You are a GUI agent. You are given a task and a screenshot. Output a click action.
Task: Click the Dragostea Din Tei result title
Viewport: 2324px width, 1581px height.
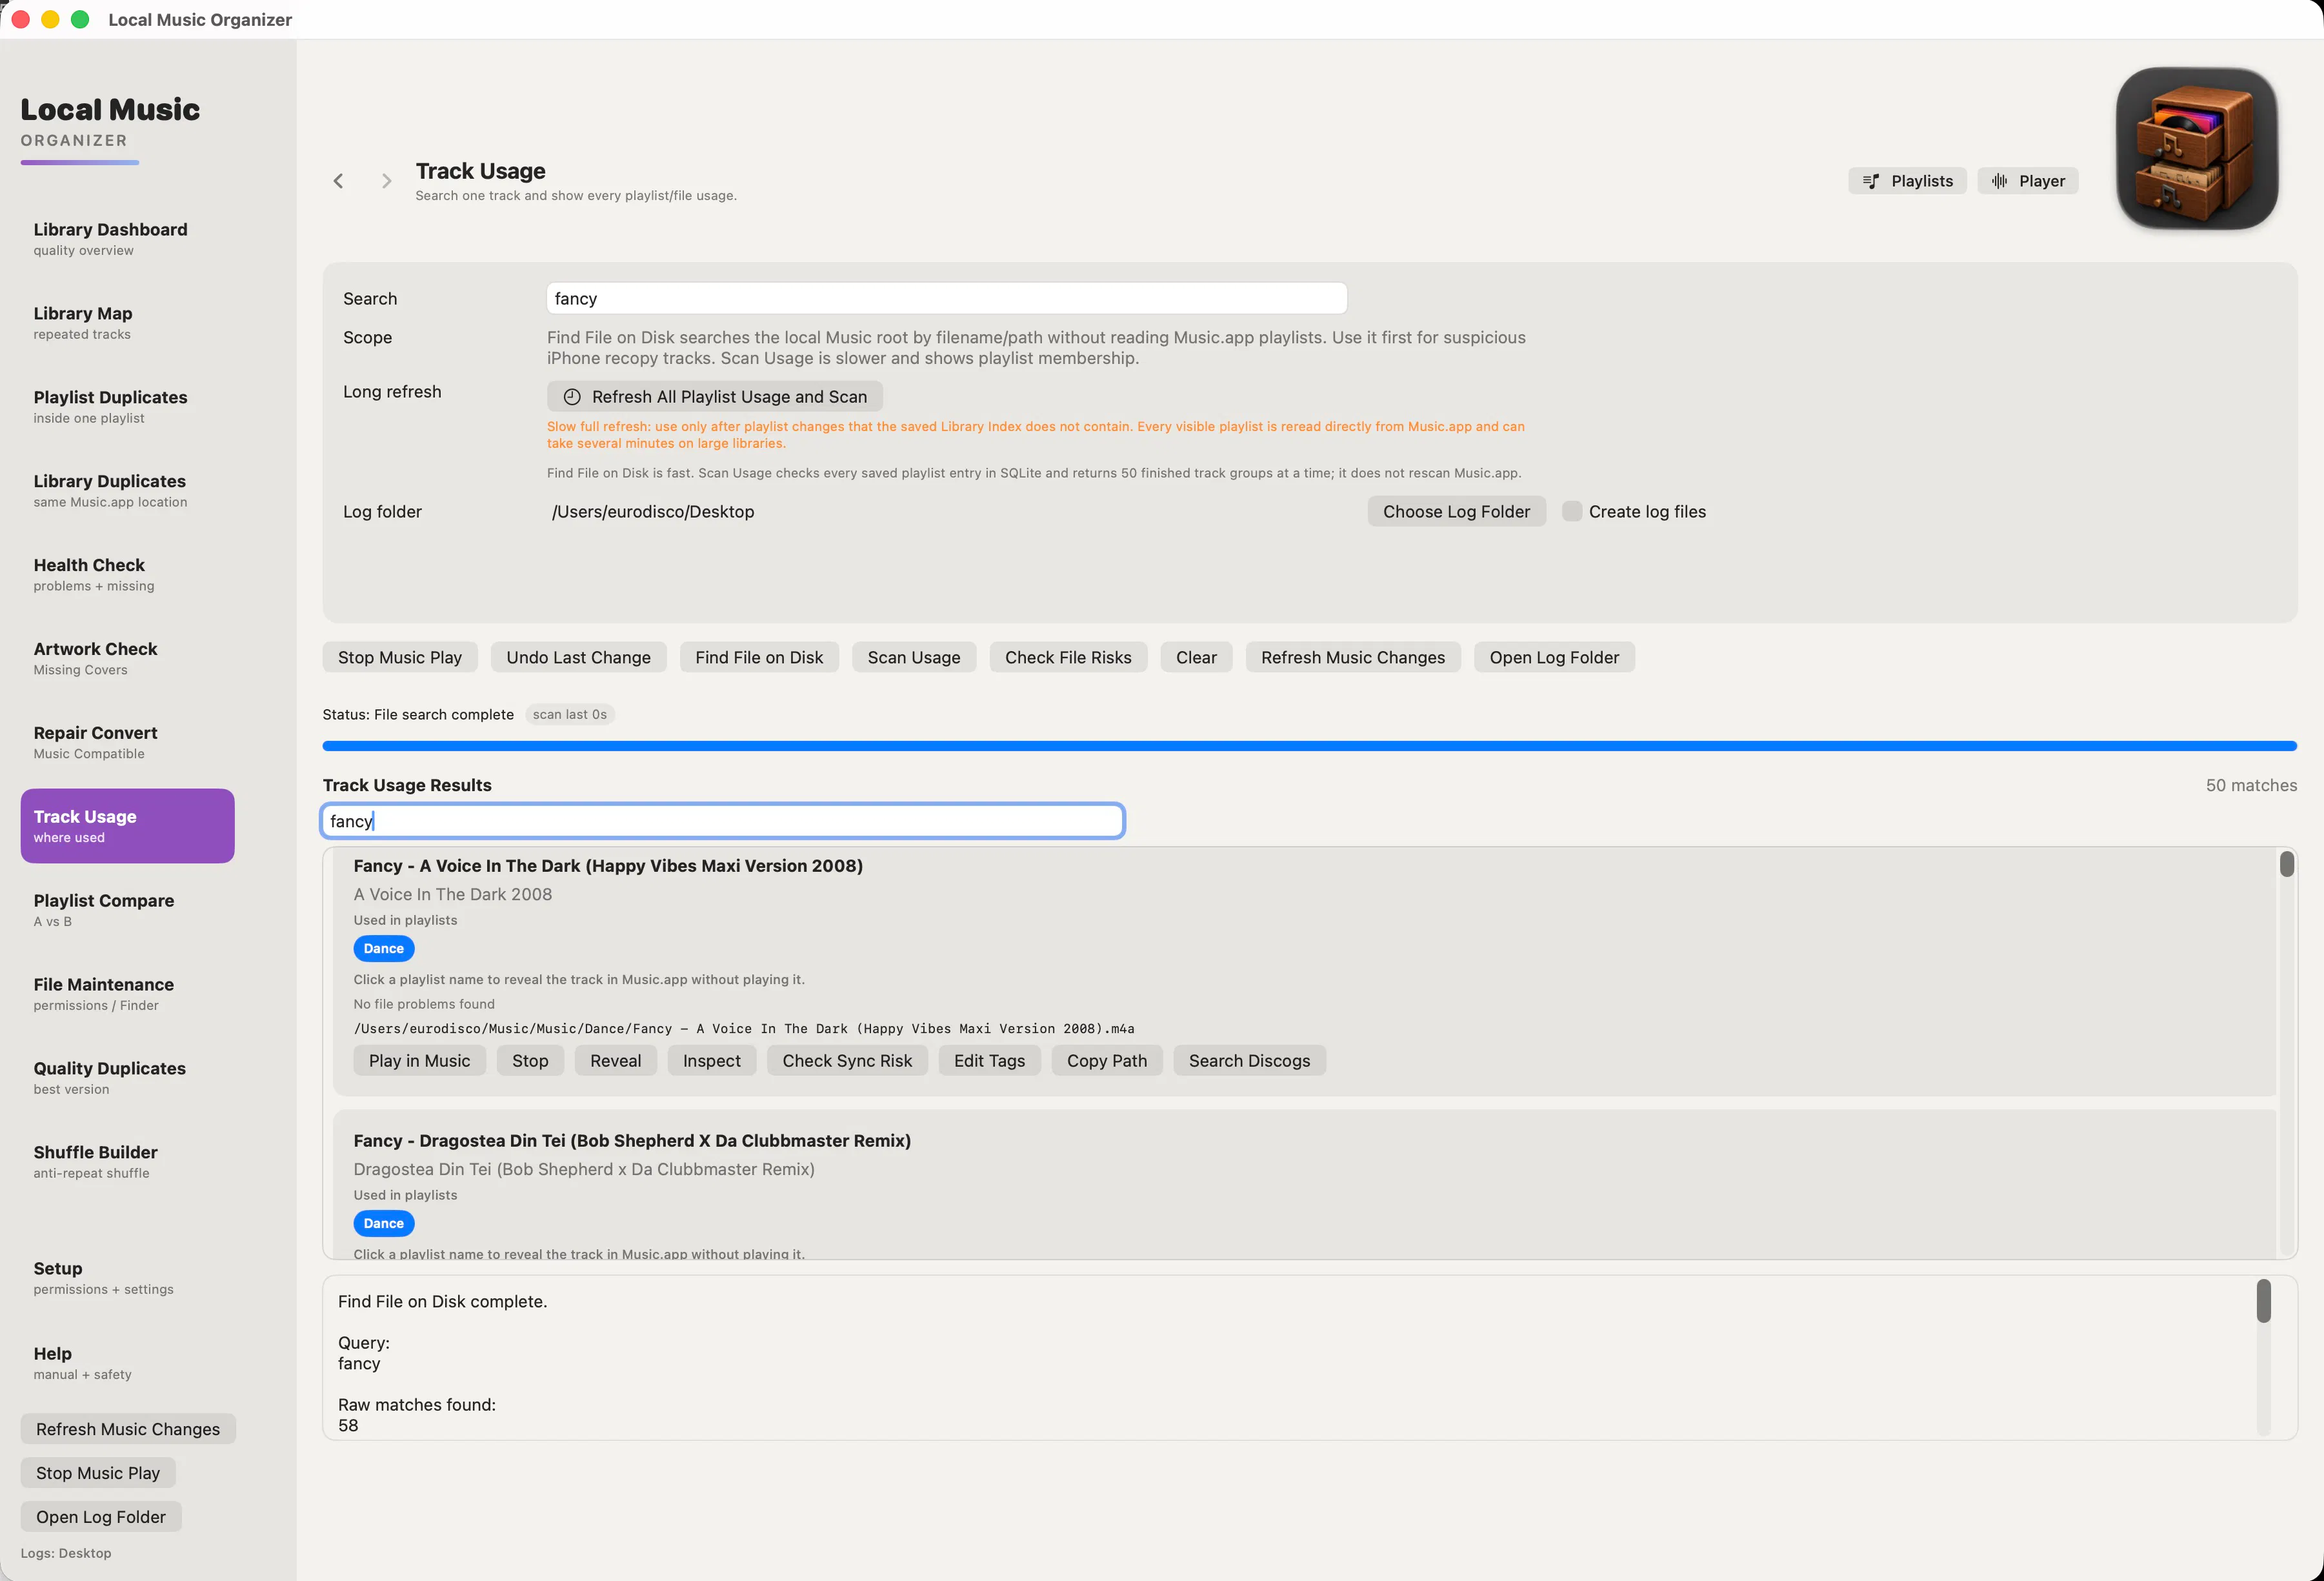(x=632, y=1141)
